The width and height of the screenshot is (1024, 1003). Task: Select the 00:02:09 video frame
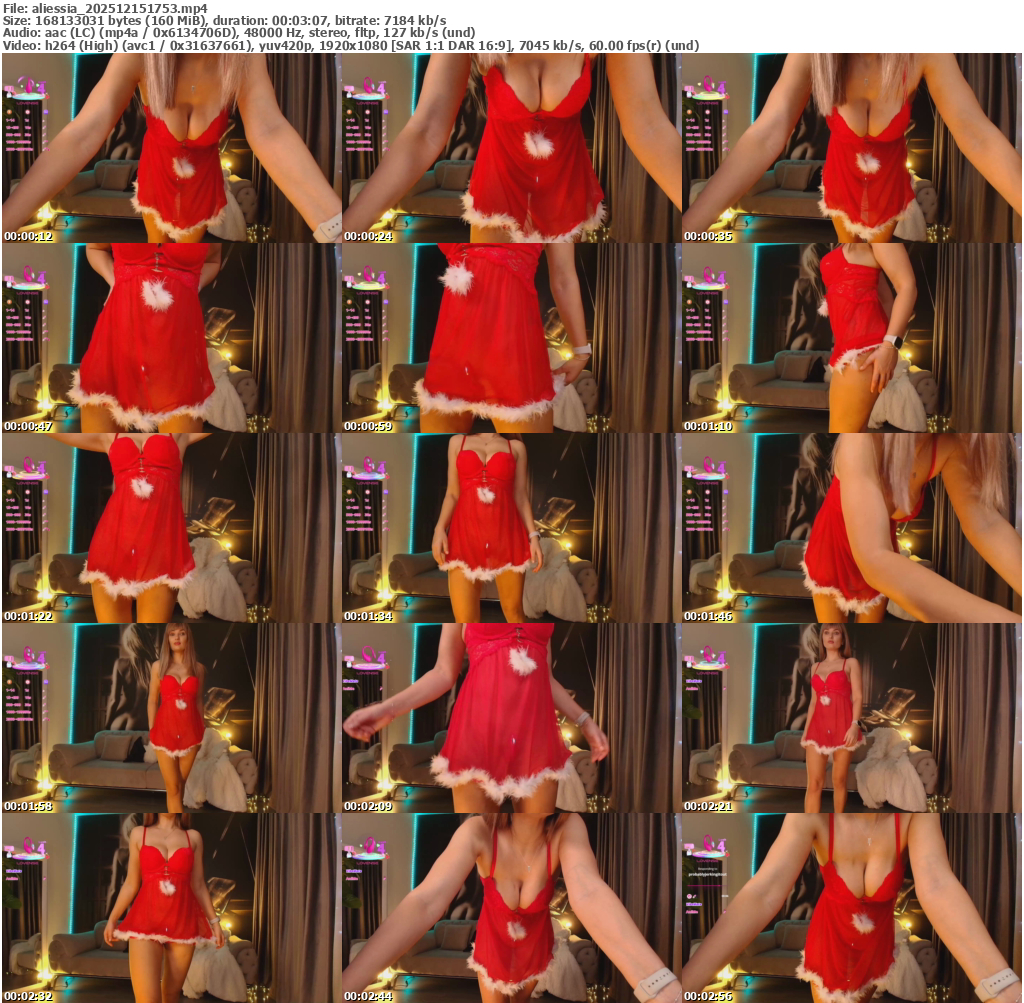(x=511, y=718)
